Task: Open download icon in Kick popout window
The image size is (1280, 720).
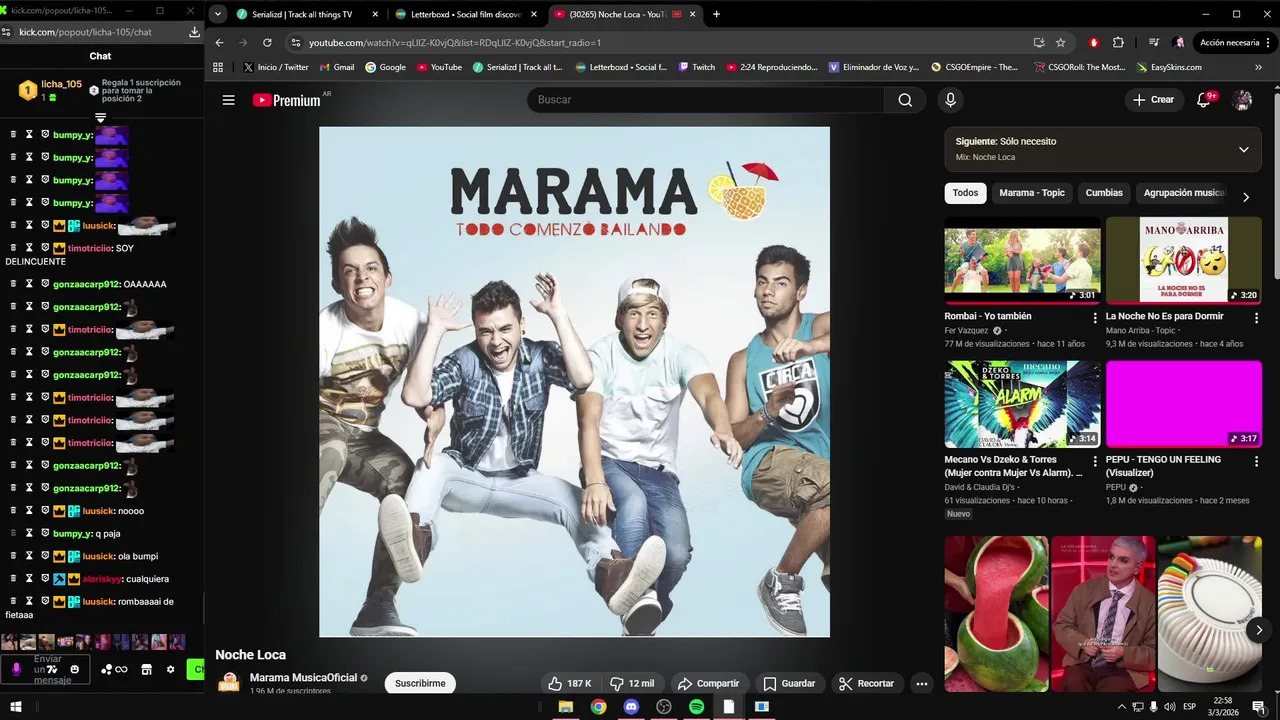Action: (194, 32)
